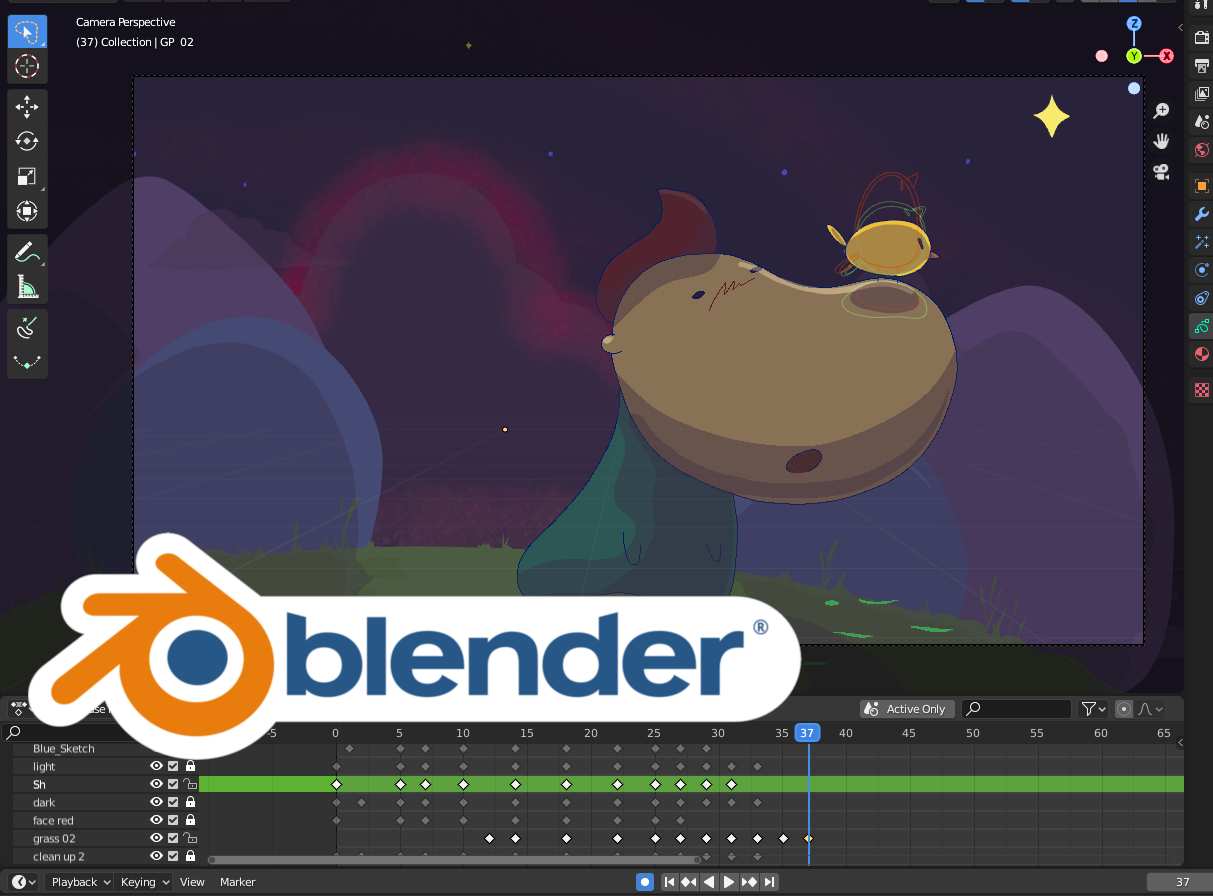Hide the dark layer with eye icon

click(156, 802)
